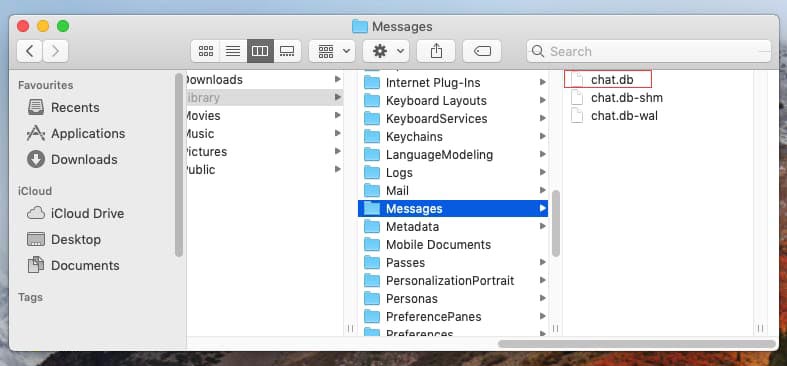The width and height of the screenshot is (787, 366).
Task: Expand arrow next to Public folder
Action: [x=338, y=170]
